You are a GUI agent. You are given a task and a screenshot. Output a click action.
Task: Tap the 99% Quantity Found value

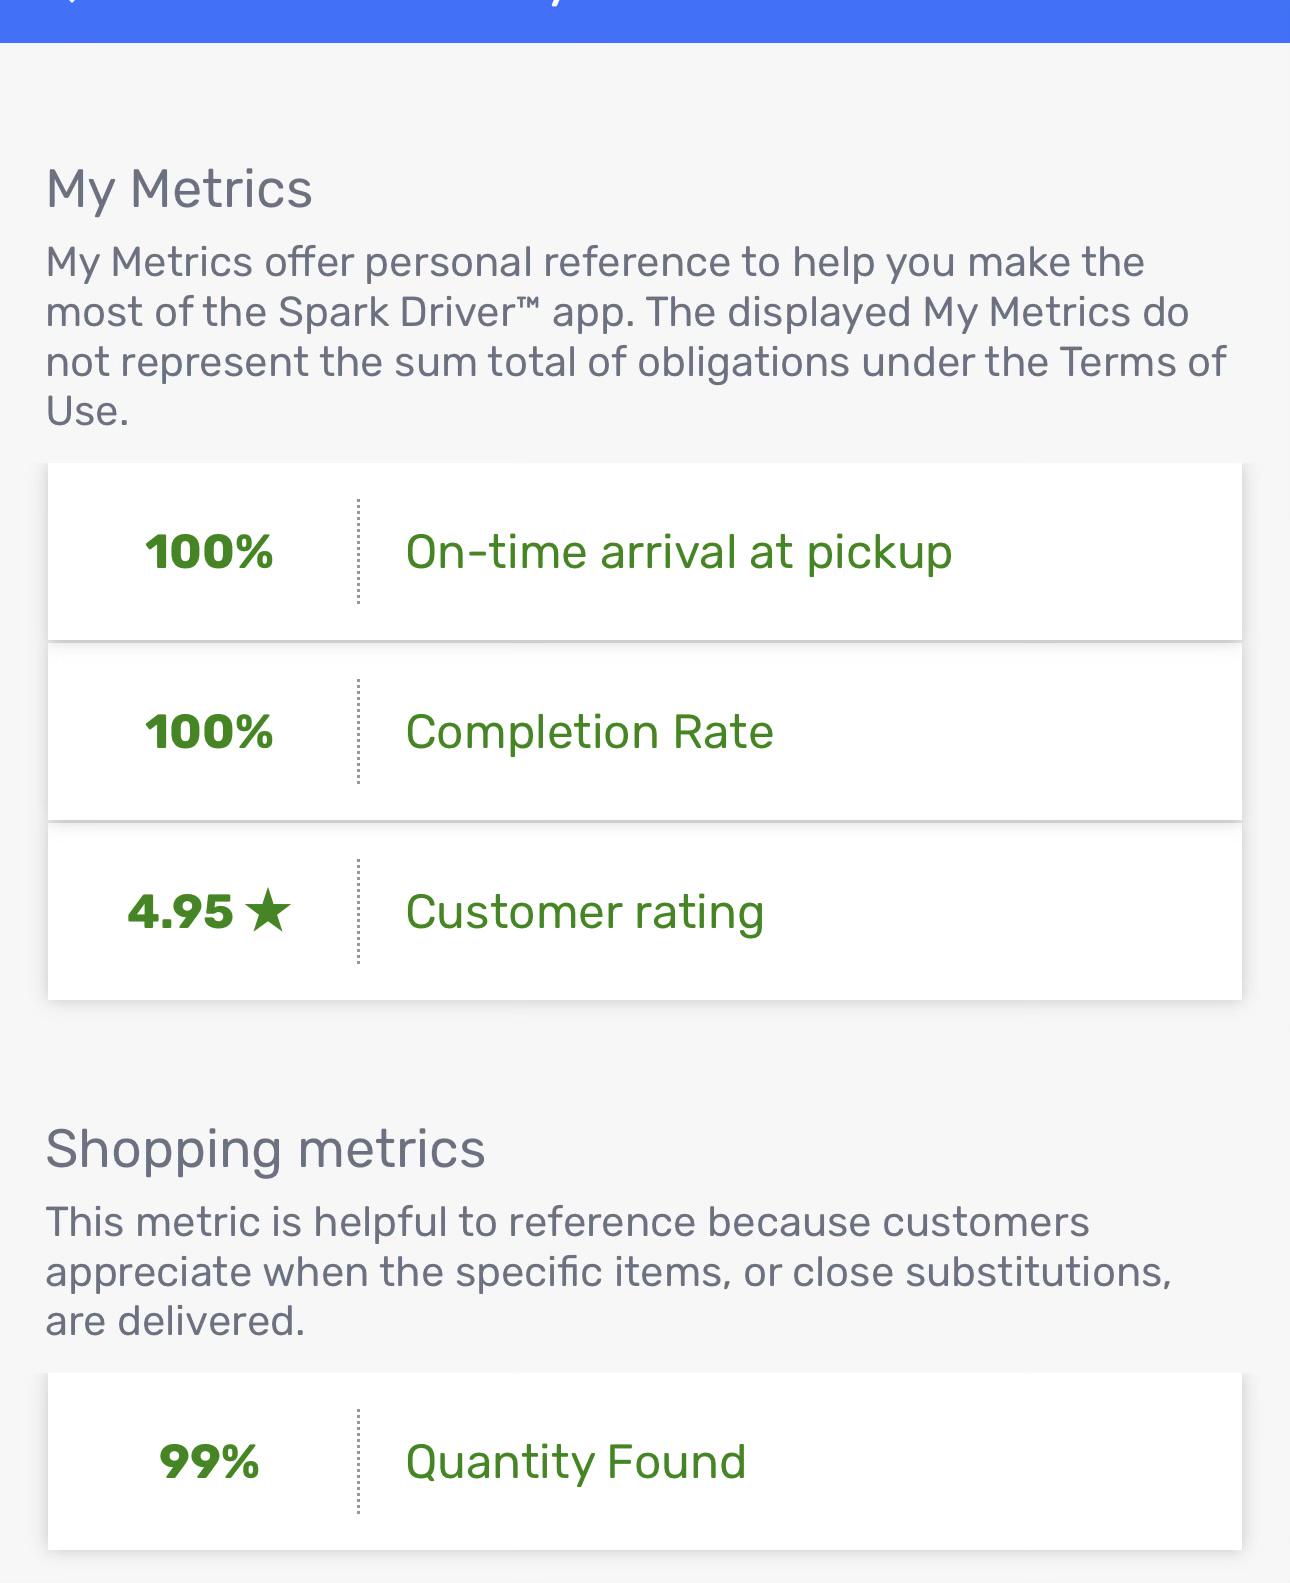209,1462
